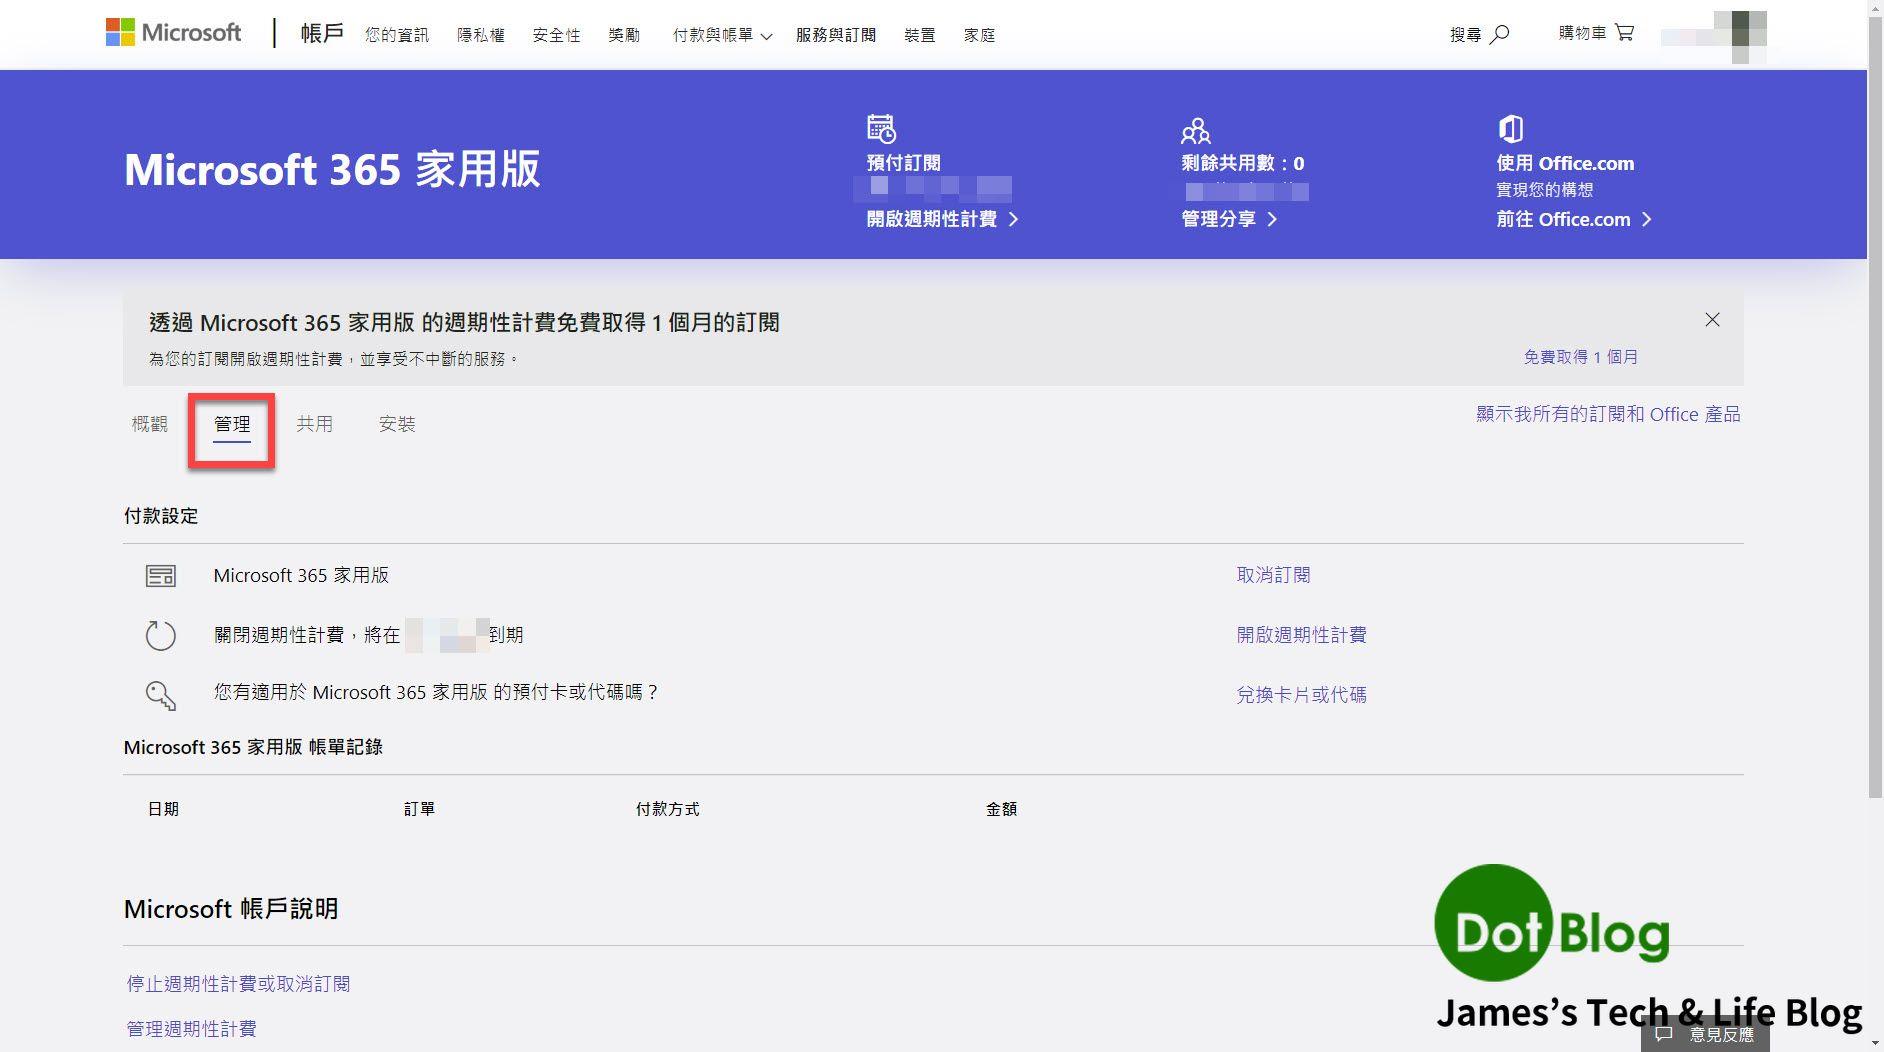Click the payment card icon beside Microsoft 365 家用版
The image size is (1884, 1052).
pyautogui.click(x=160, y=576)
